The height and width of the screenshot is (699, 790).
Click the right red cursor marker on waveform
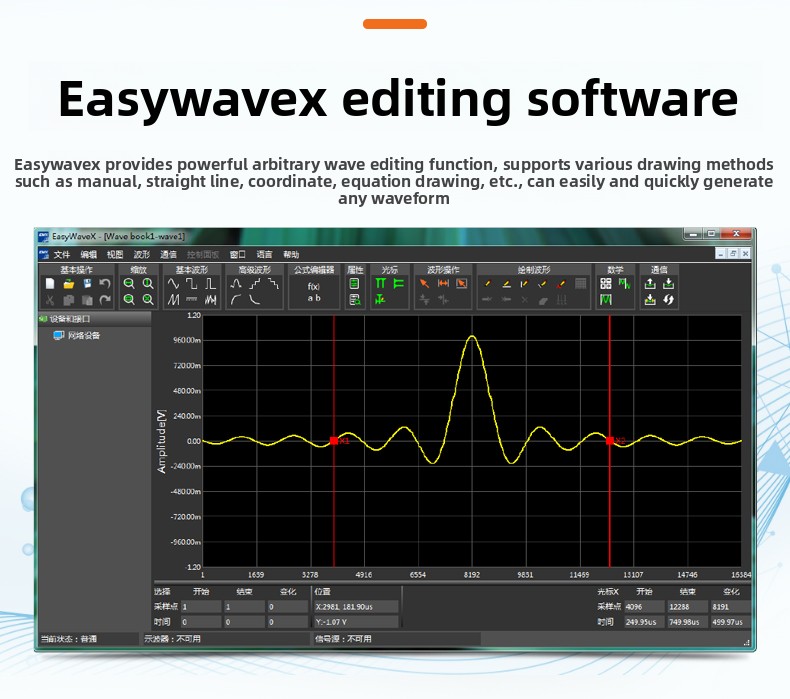609,440
